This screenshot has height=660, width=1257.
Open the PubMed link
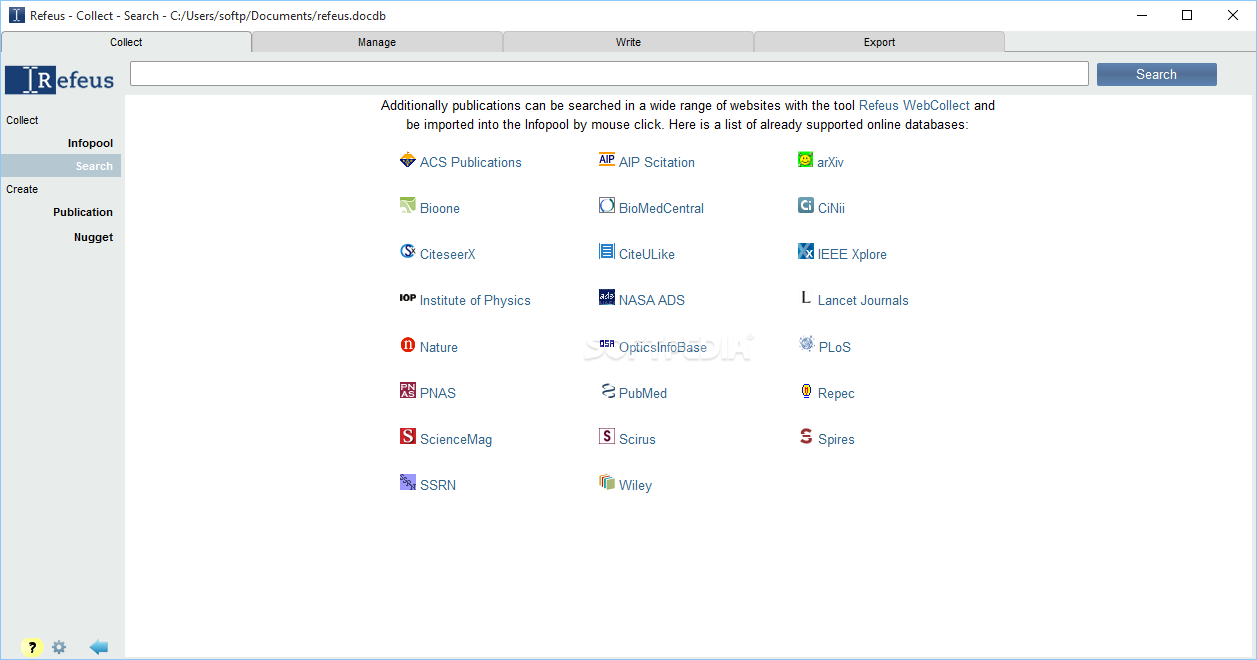tap(643, 393)
